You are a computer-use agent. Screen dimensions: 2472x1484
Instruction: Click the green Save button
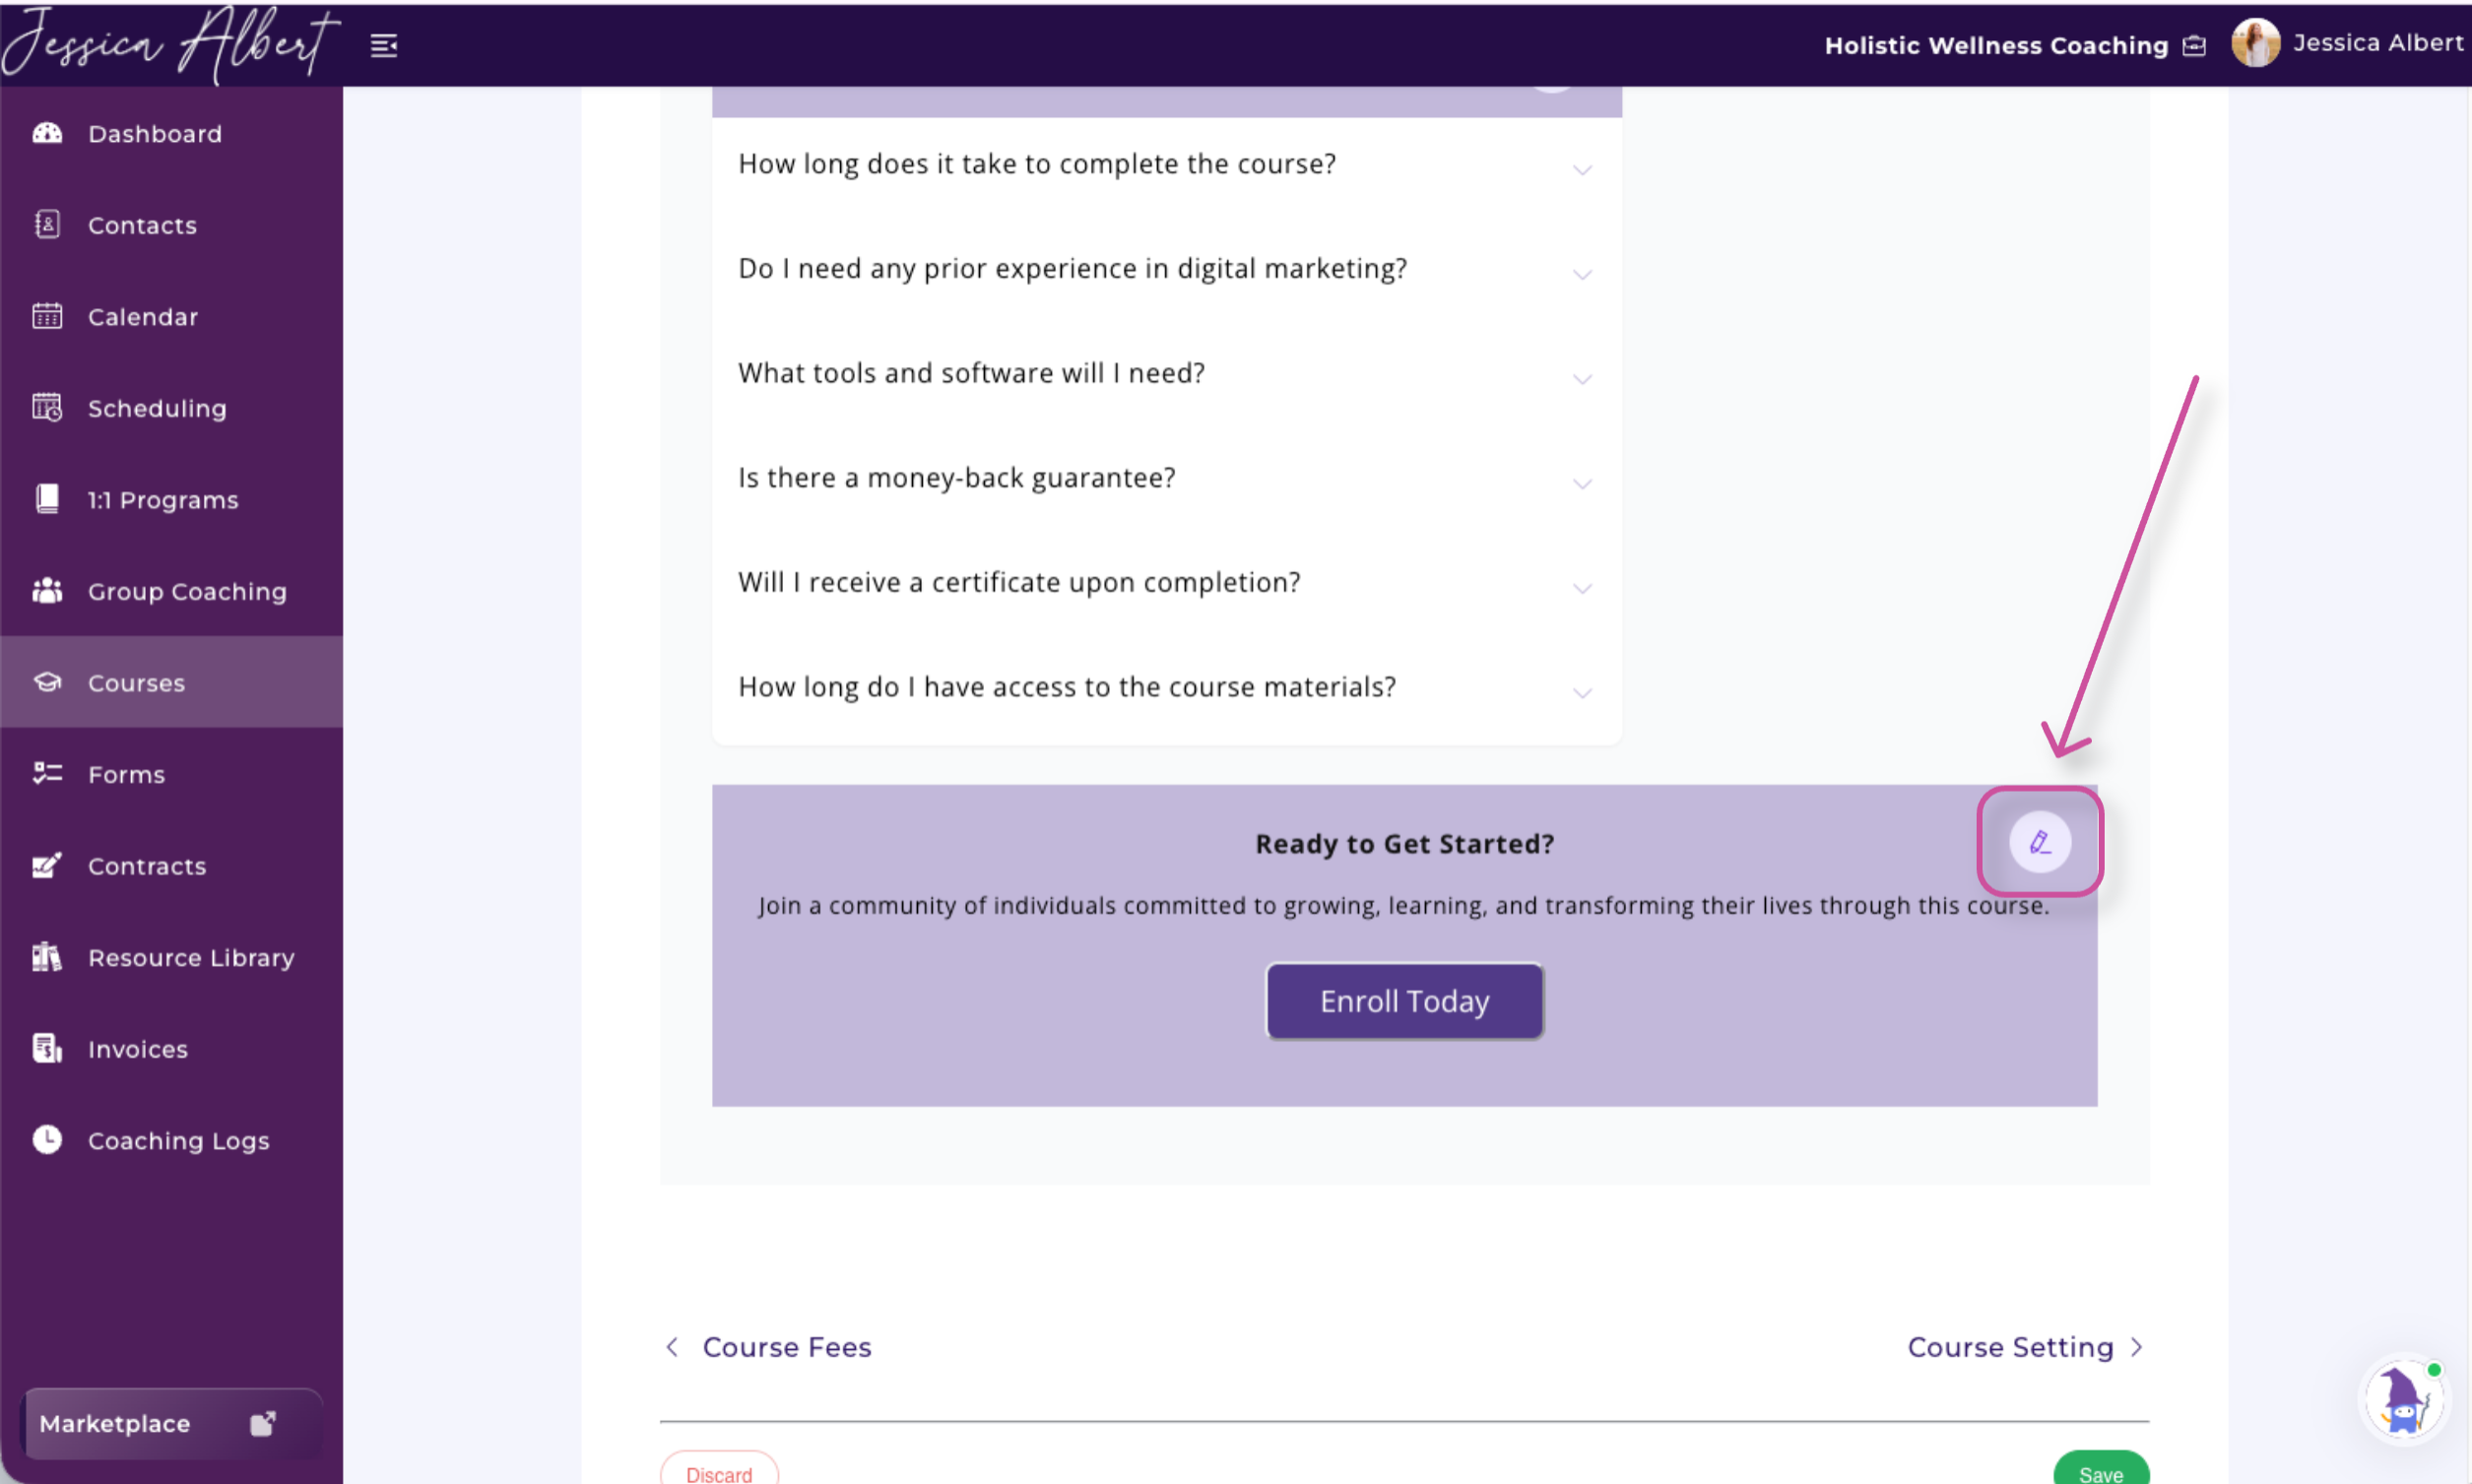pyautogui.click(x=2101, y=1472)
